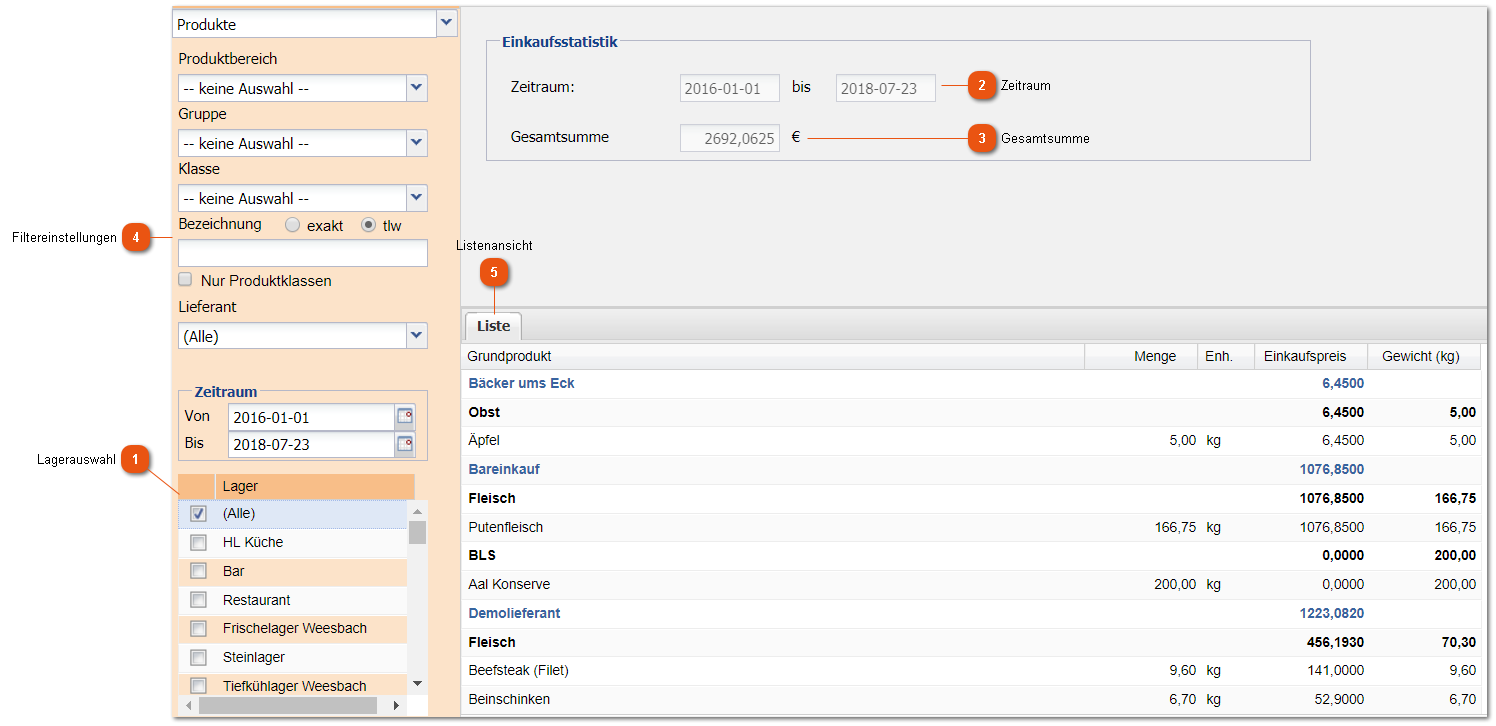Check the Tiefkühllager Weesbach checkbox
This screenshot has height=726, width=1496.
click(x=198, y=686)
